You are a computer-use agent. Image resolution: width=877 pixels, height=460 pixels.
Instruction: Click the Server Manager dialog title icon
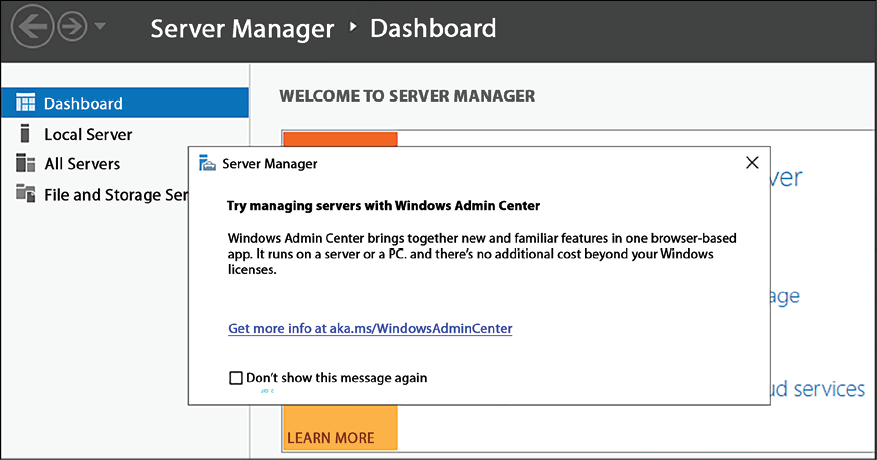point(207,163)
